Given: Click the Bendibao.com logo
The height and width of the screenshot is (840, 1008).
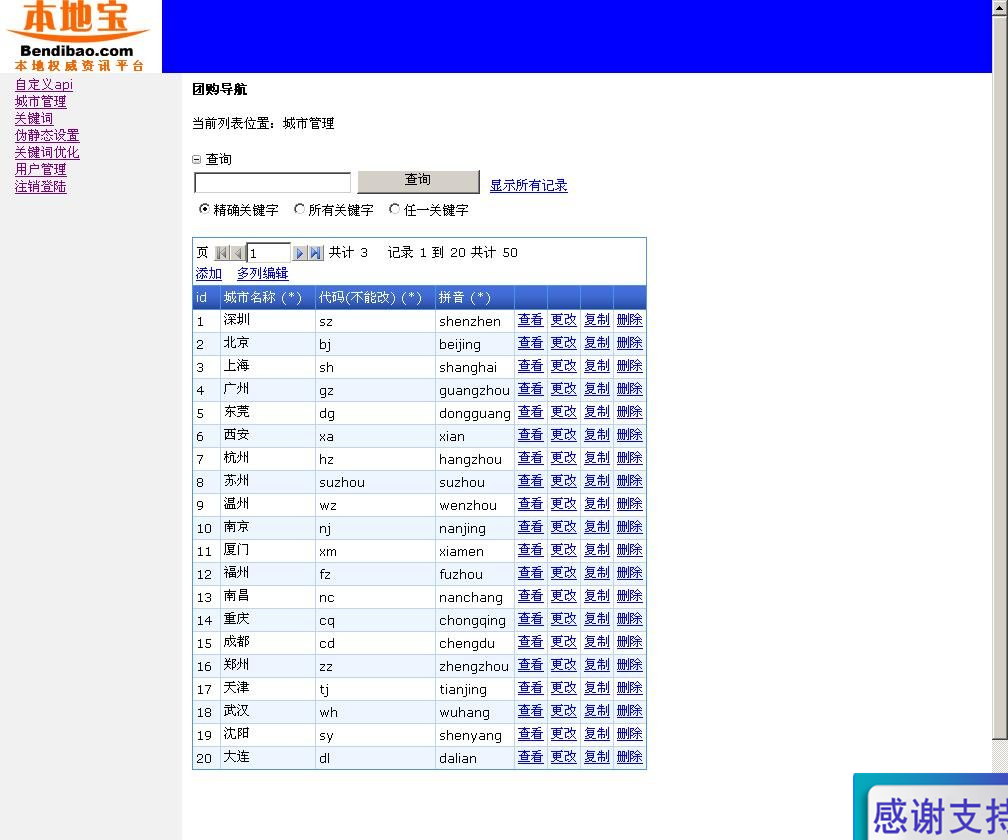Looking at the screenshot, I should point(80,36).
